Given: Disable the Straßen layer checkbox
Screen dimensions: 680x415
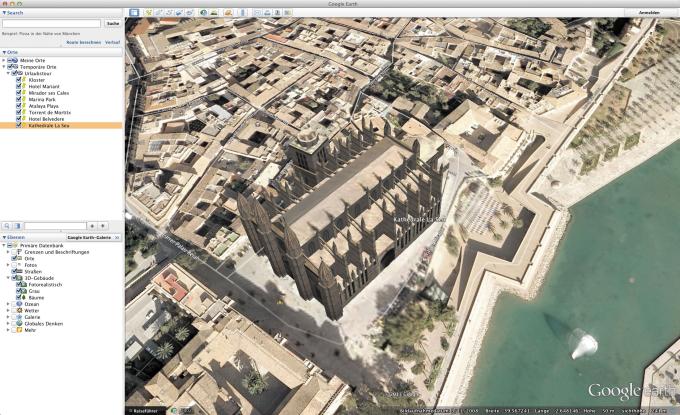Looking at the screenshot, I should [14, 271].
